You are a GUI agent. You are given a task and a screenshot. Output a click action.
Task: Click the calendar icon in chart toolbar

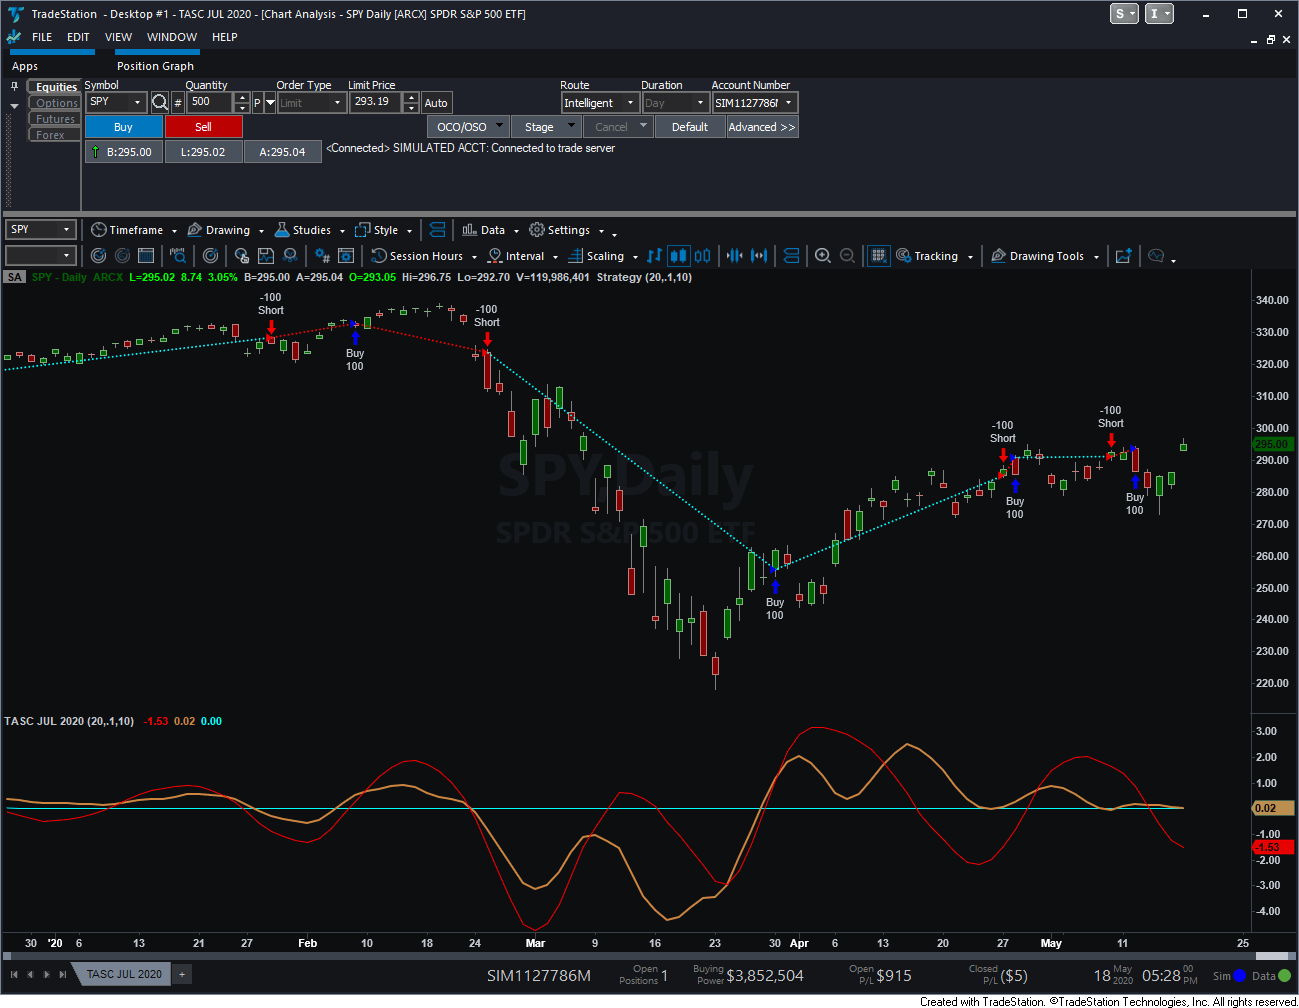(x=146, y=256)
